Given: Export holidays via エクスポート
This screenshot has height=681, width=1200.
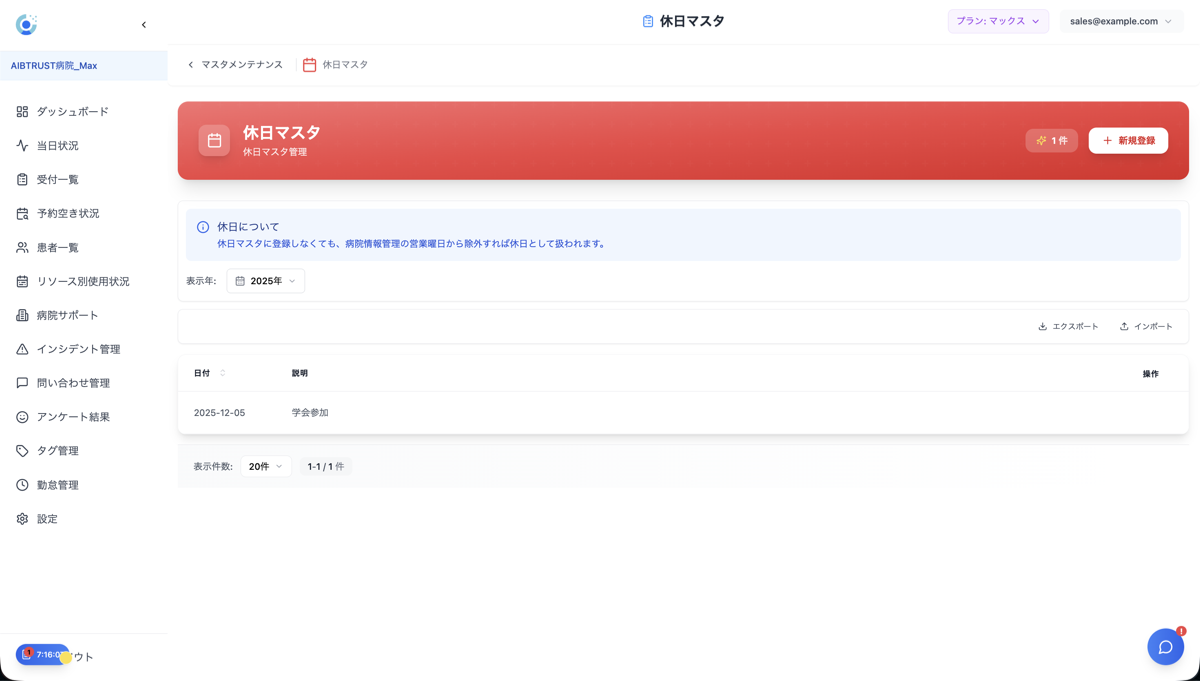Looking at the screenshot, I should [1068, 325].
